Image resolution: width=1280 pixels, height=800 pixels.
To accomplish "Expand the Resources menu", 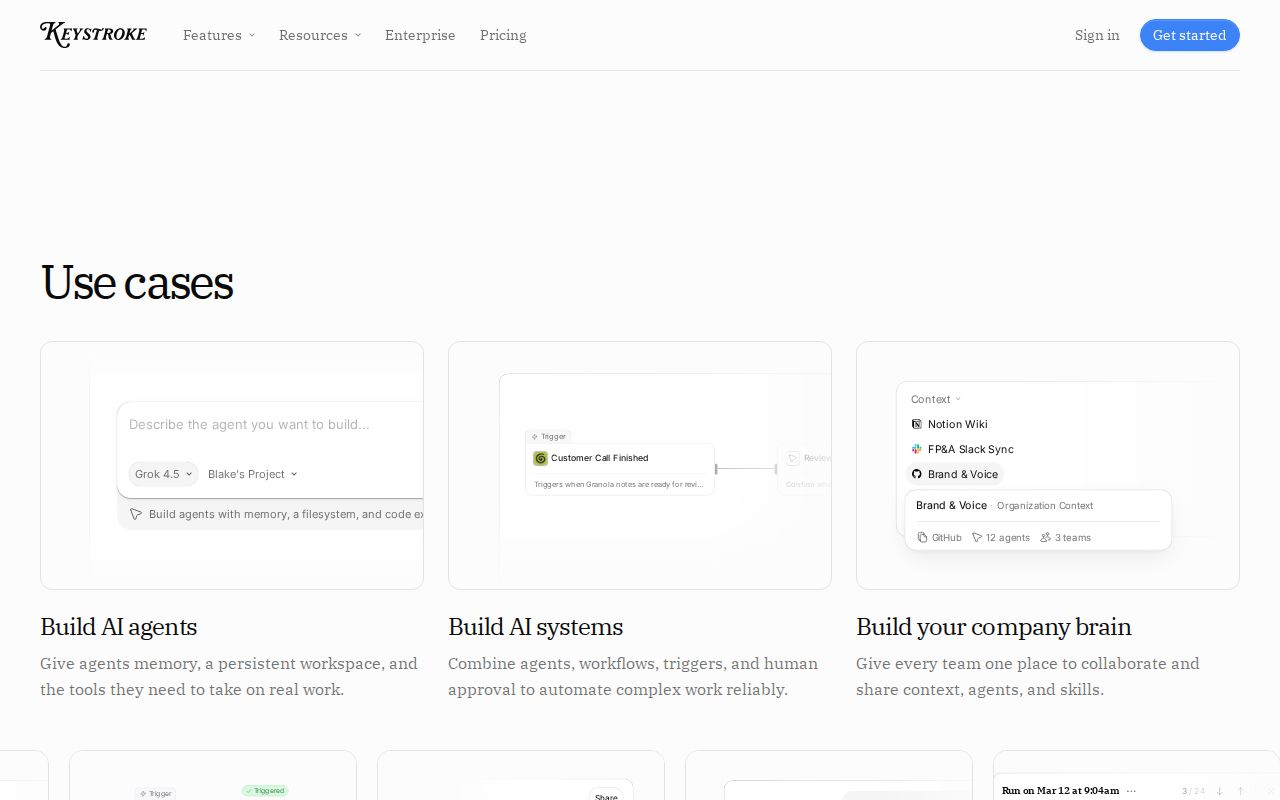I will pos(320,35).
